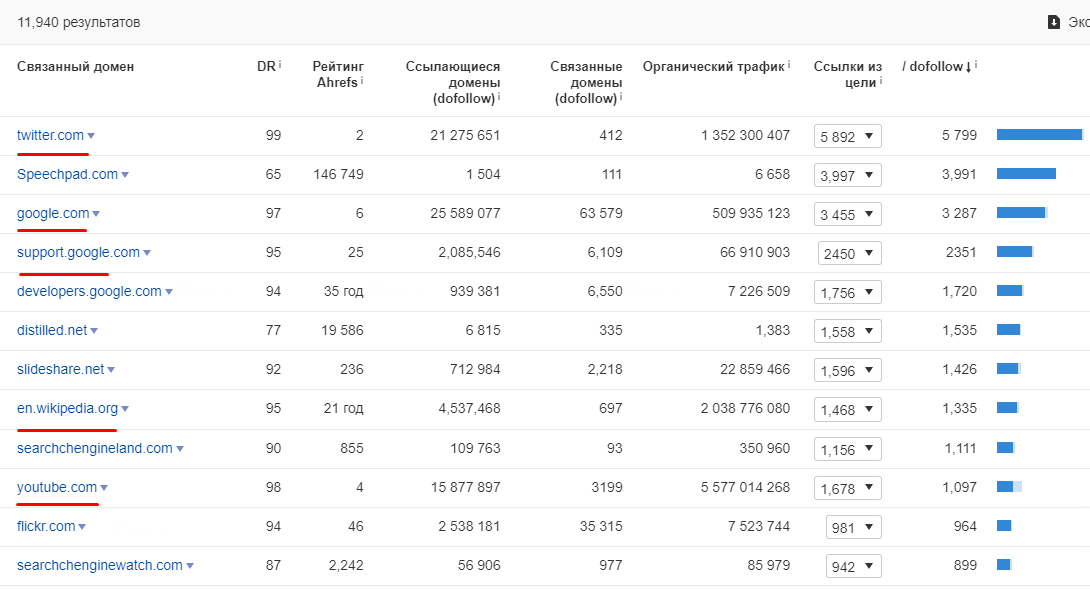Image resolution: width=1090 pixels, height=589 pixels.
Task: Click the organic traffic info icon
Action: click(788, 65)
